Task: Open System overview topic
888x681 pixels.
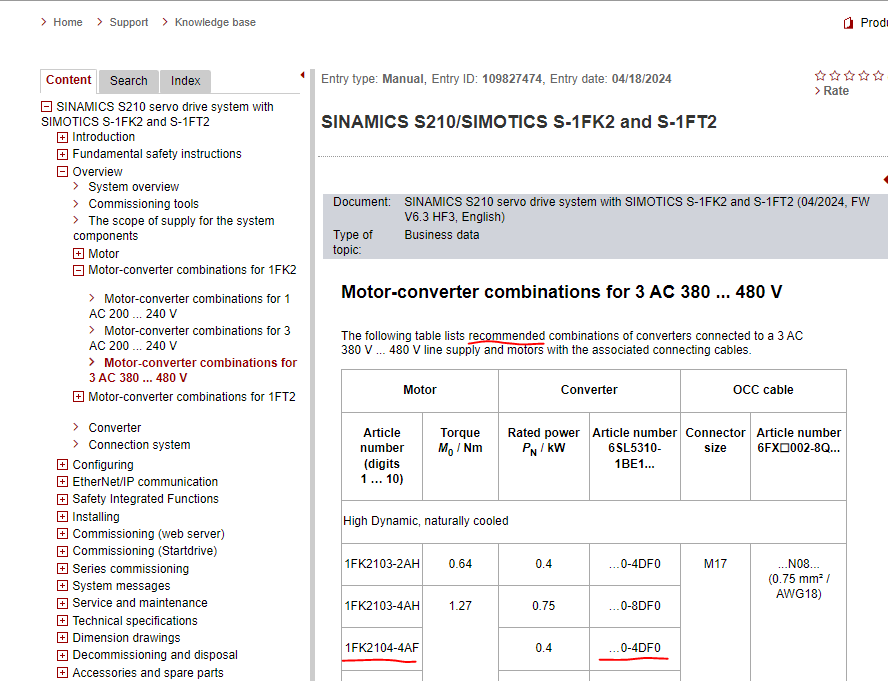Action: click(x=134, y=187)
